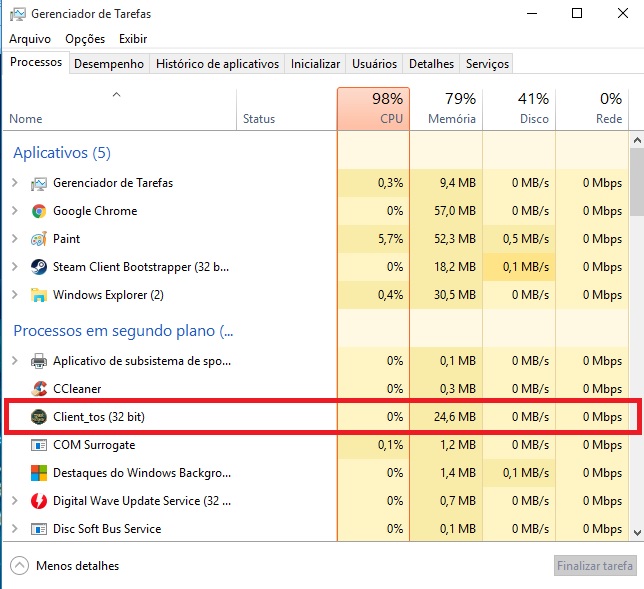Select the Steam Client Bootstrapper icon
This screenshot has height=589, width=644.
tap(39, 267)
